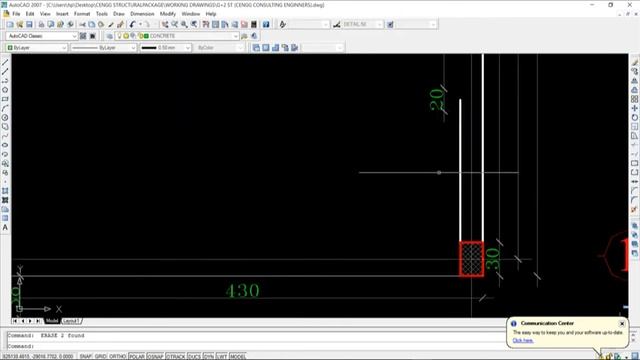
Task: Select the Arc tool in Draw toolbar
Action: pyautogui.click(x=5, y=108)
